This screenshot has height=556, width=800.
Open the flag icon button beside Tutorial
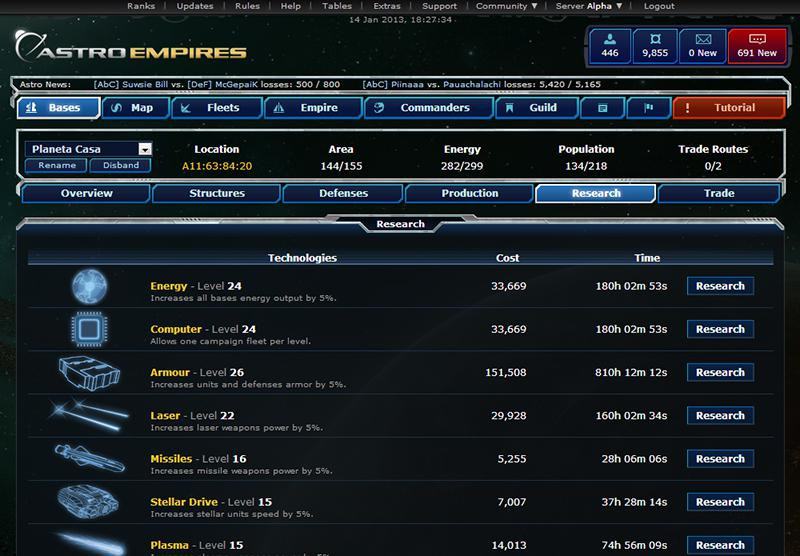648,108
